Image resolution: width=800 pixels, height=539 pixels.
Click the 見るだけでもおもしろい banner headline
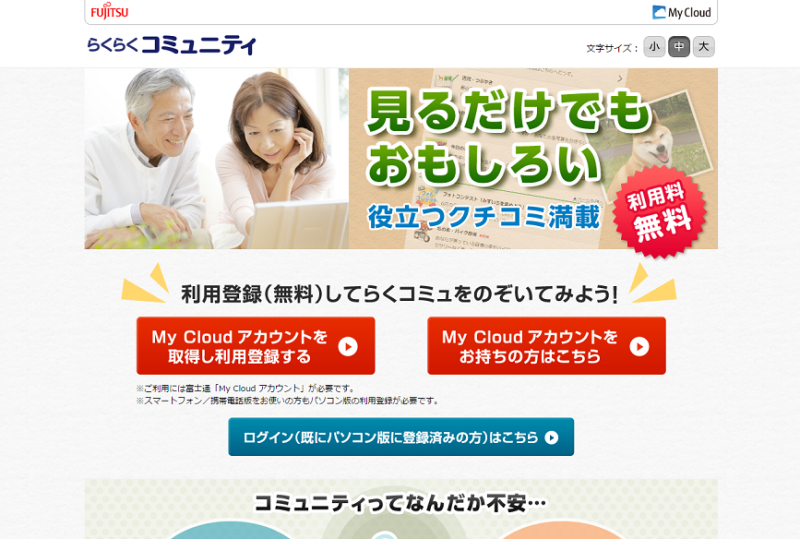pyautogui.click(x=509, y=136)
